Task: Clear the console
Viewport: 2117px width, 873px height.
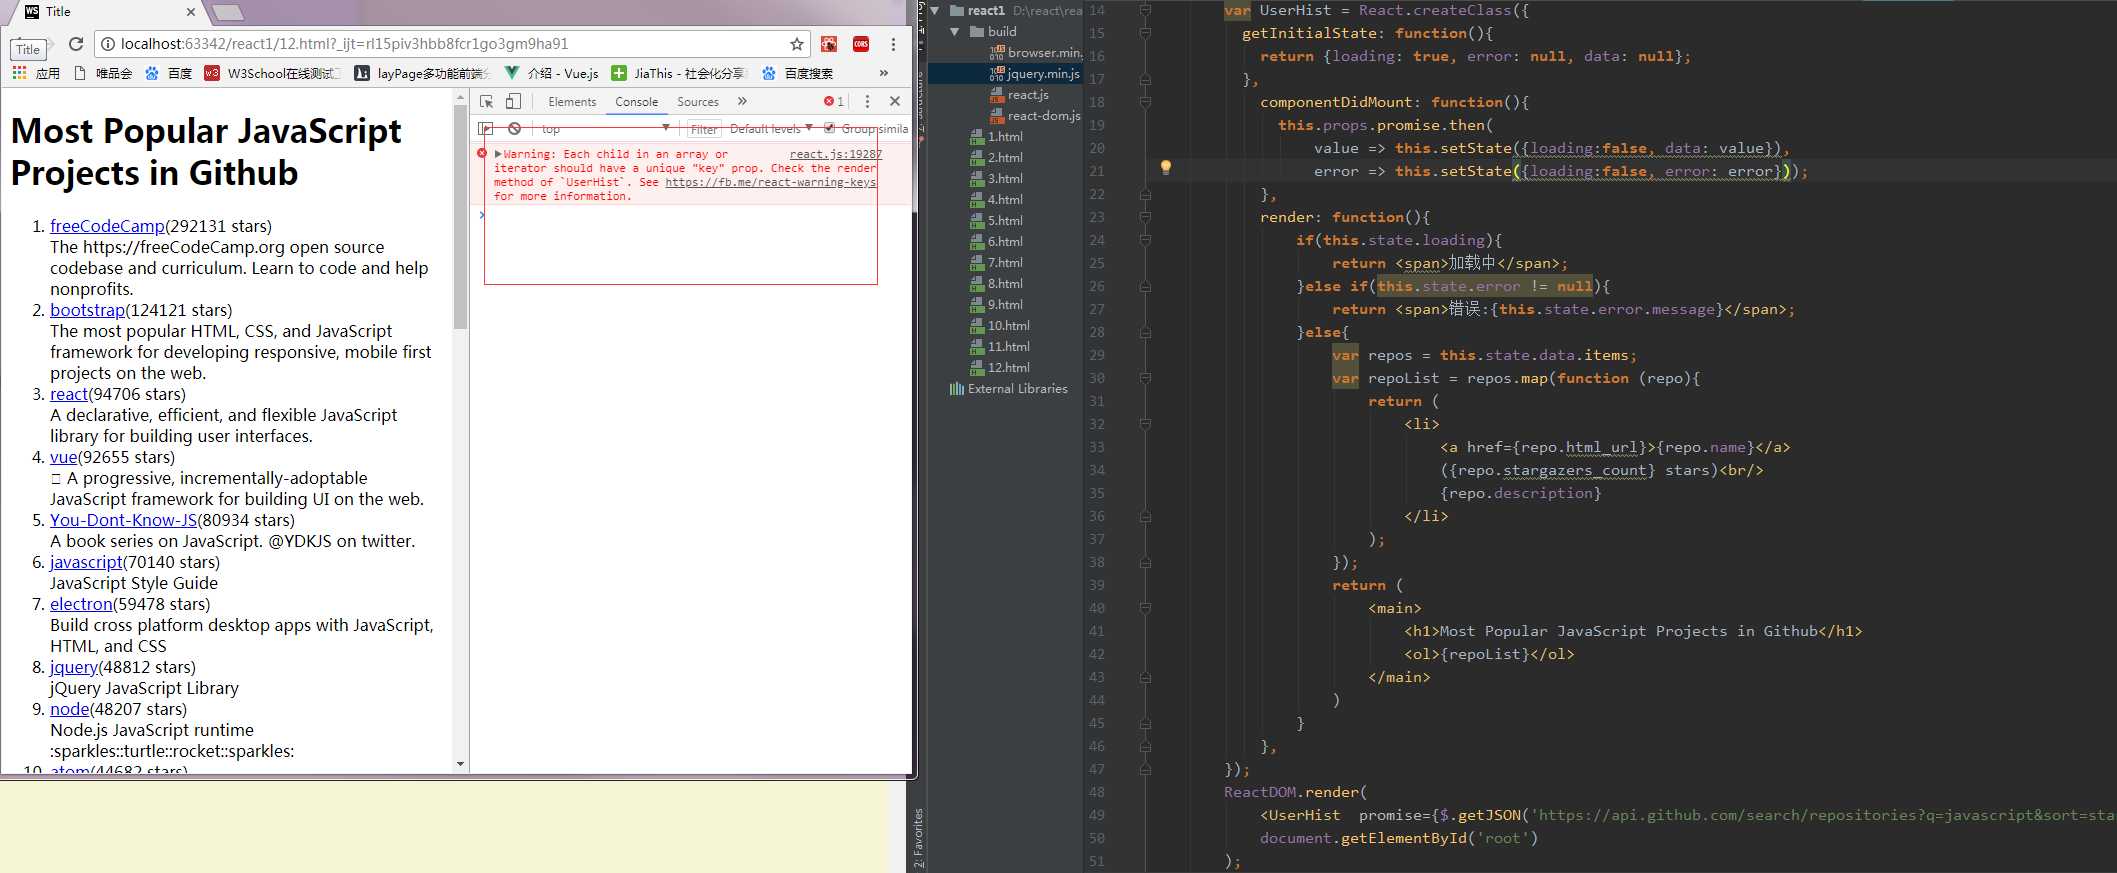Action: click(514, 128)
